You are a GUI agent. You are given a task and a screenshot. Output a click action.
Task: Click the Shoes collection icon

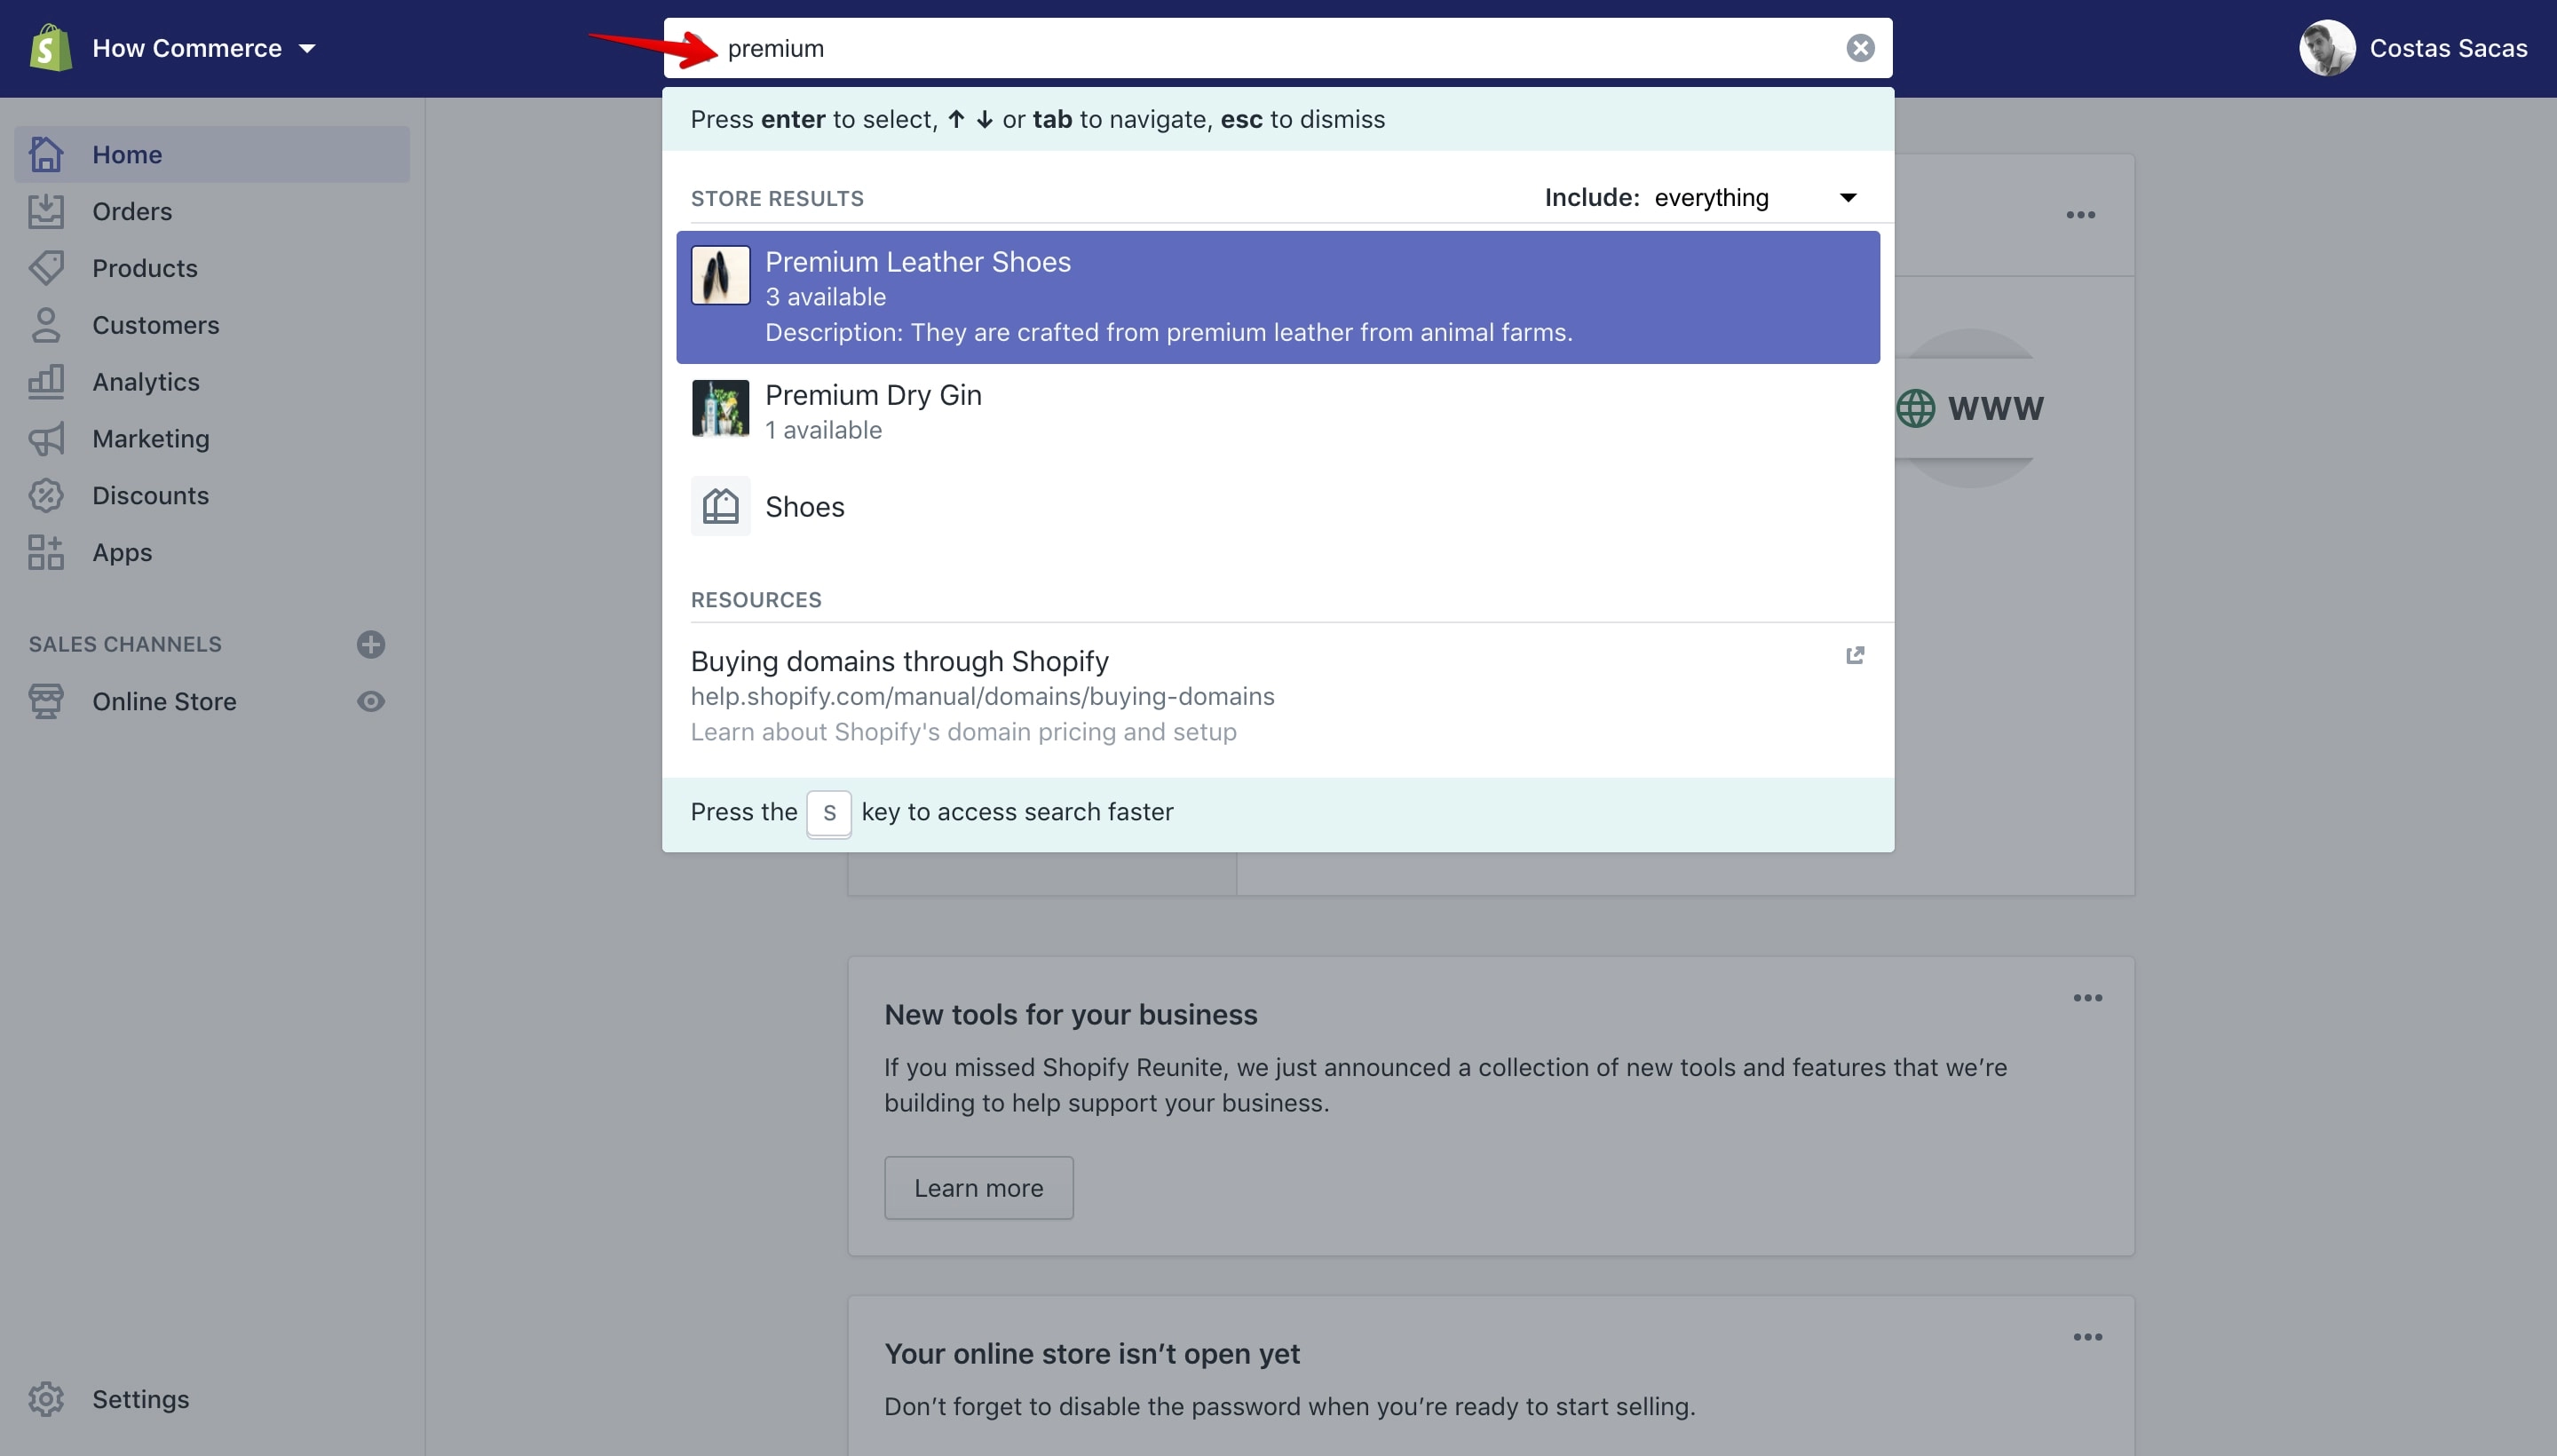point(720,506)
